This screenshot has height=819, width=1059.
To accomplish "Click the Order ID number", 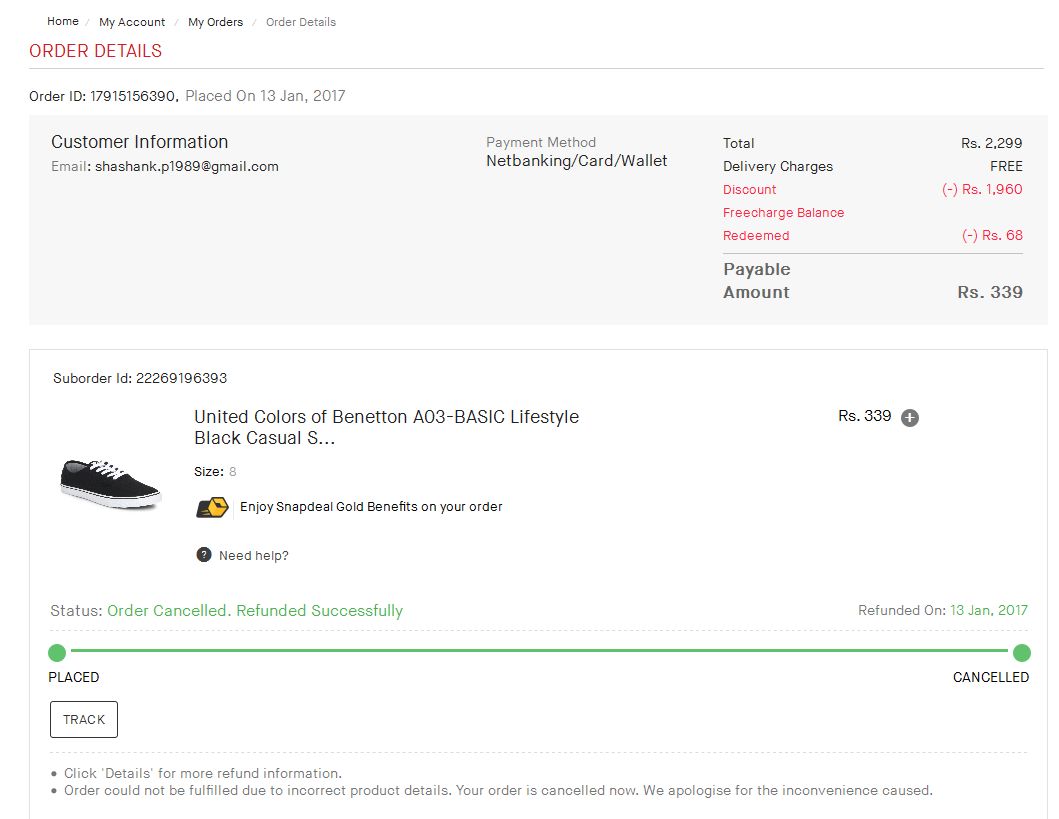I will pos(134,97).
